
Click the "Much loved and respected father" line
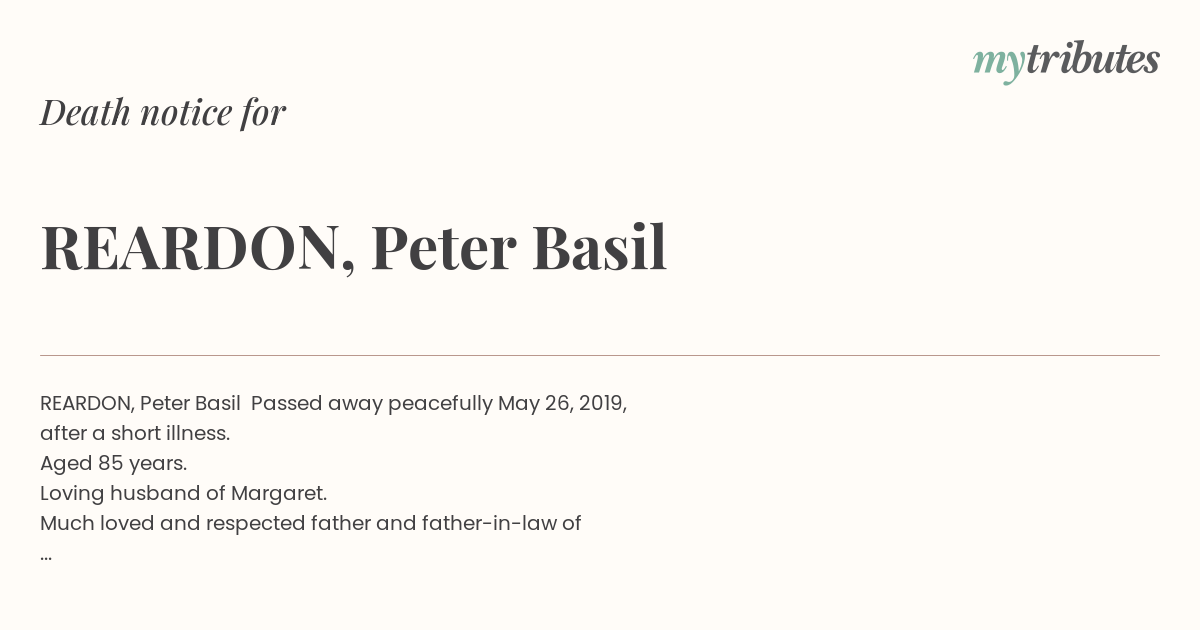(311, 523)
